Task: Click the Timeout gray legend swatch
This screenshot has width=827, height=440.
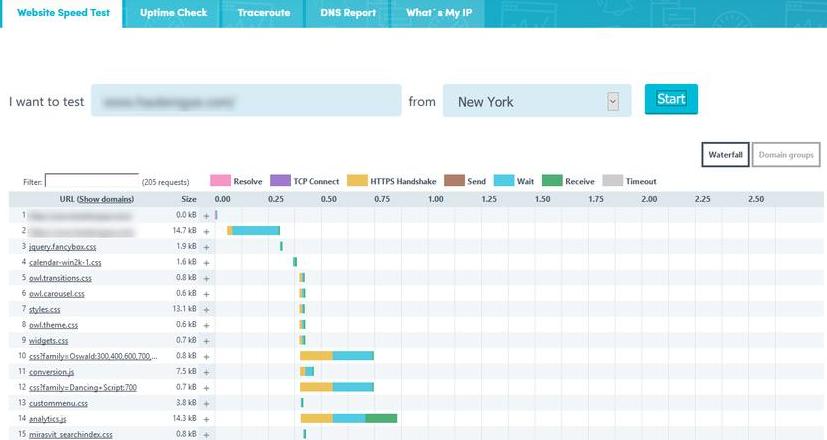Action: [612, 180]
